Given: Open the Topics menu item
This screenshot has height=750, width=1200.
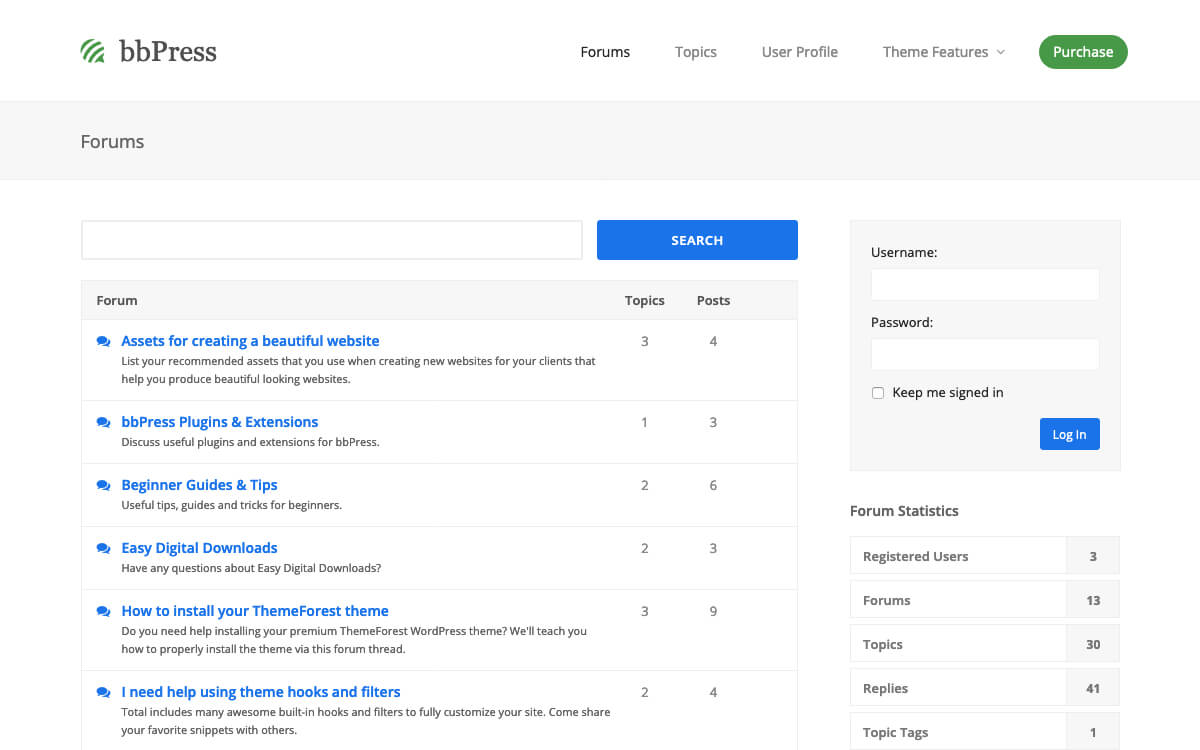Looking at the screenshot, I should (x=695, y=52).
